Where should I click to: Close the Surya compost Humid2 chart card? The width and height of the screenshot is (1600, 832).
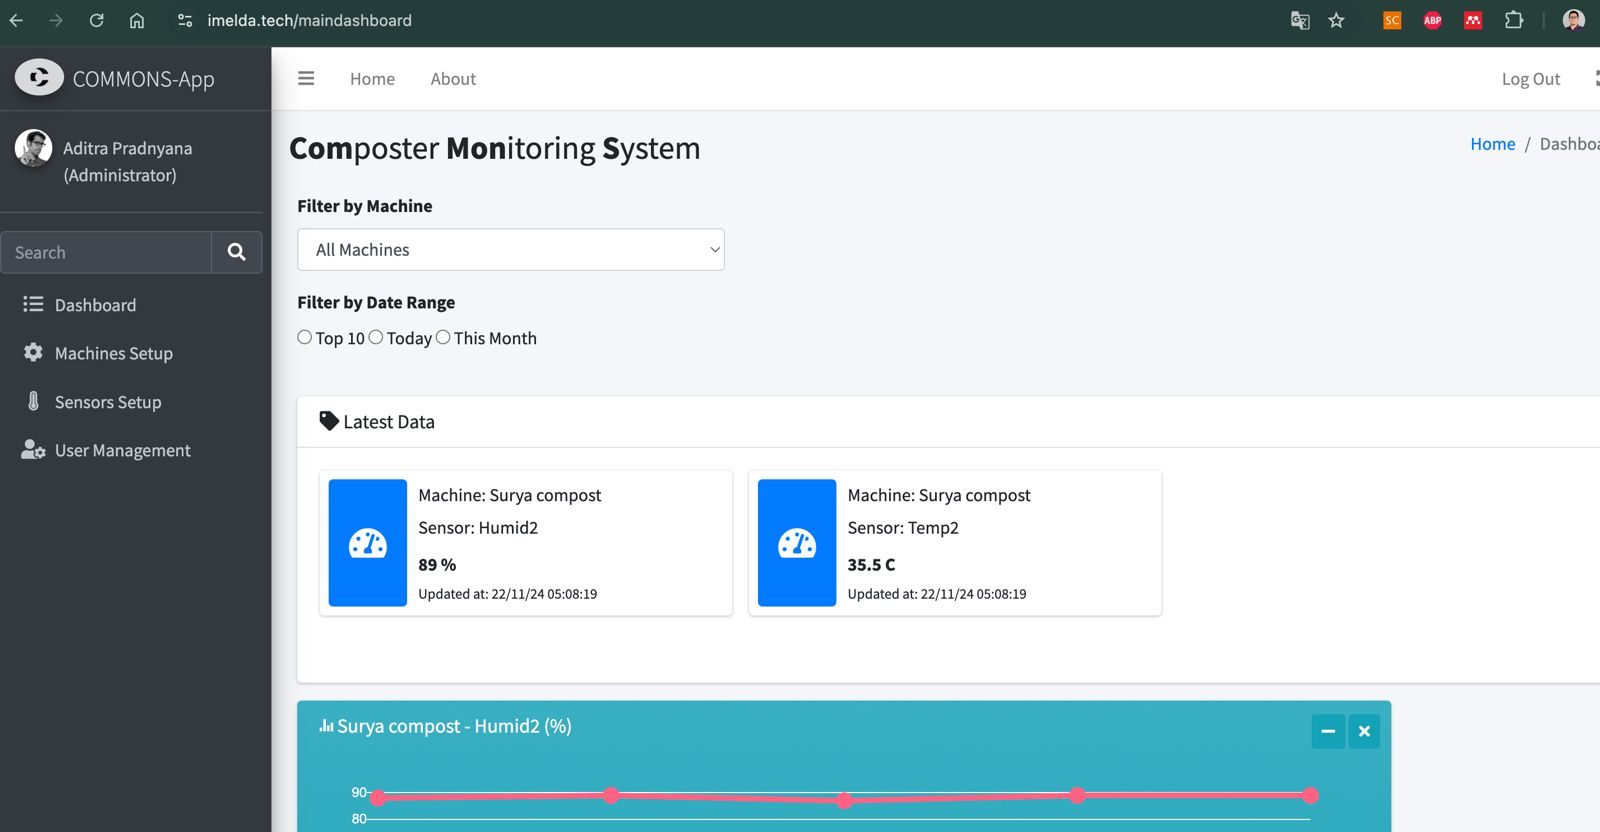(1364, 731)
